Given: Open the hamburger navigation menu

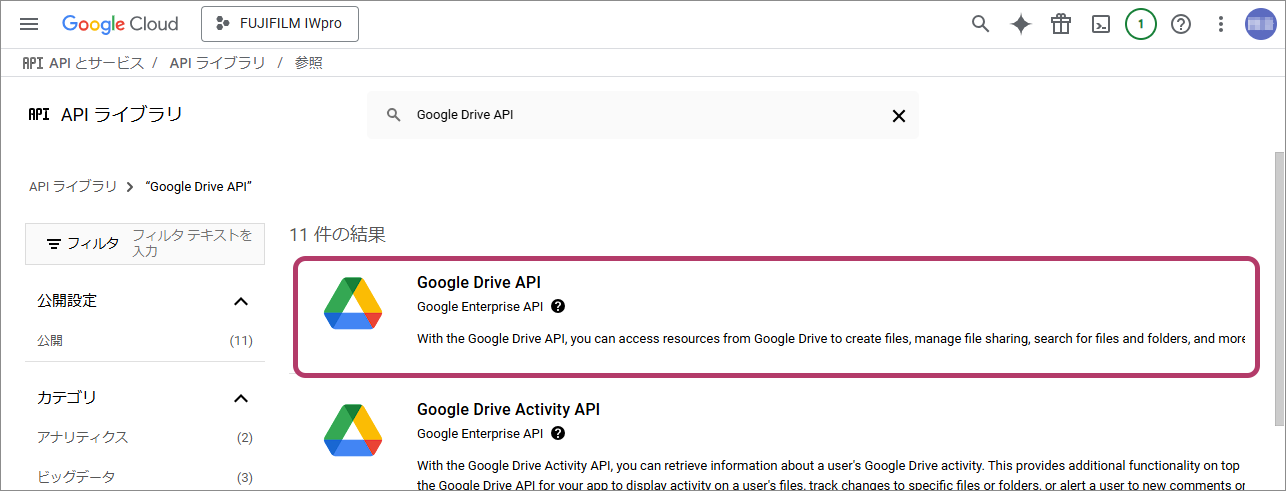Looking at the screenshot, I should tap(29, 24).
